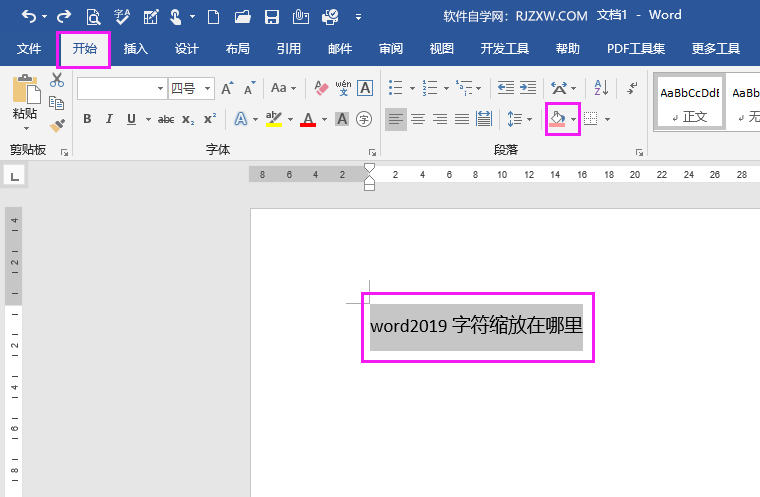The width and height of the screenshot is (760, 497).
Task: Switch to the 引用 tab
Action: 289,48
